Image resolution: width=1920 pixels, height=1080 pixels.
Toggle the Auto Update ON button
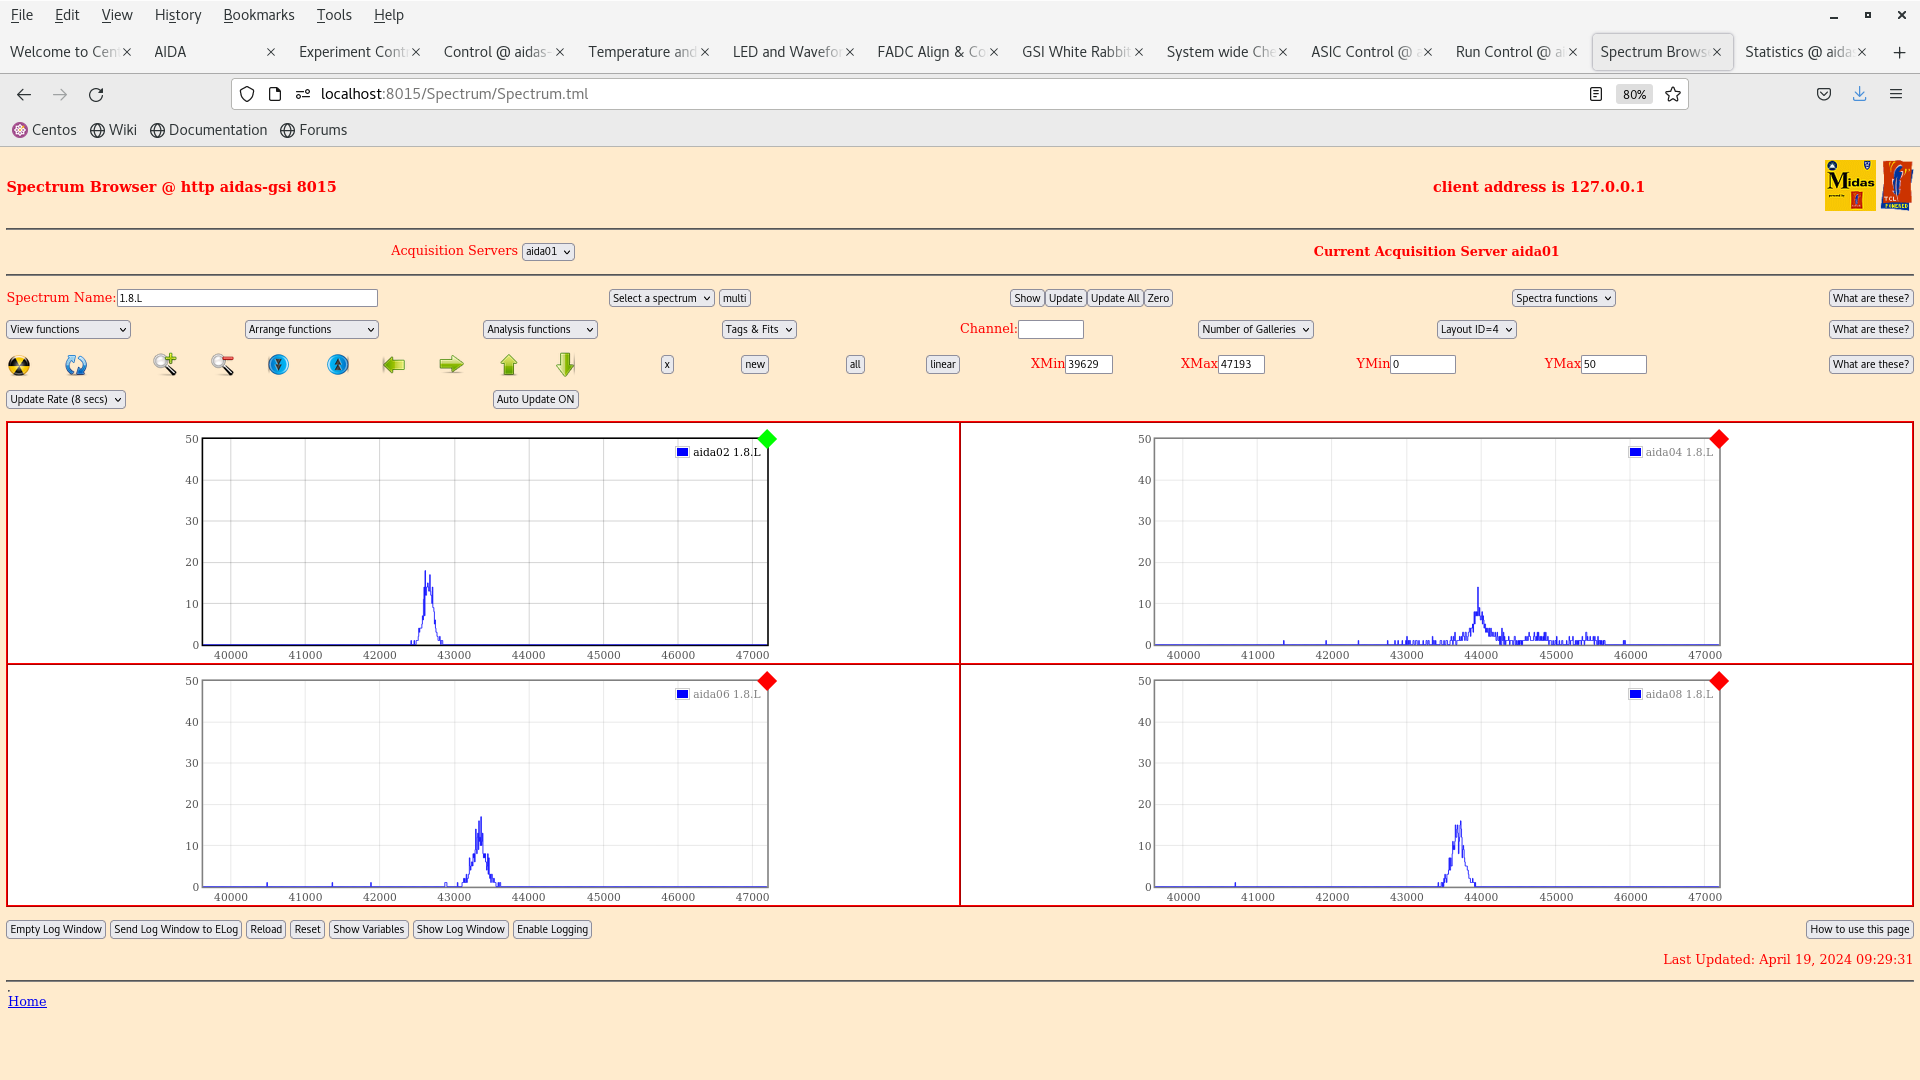pyautogui.click(x=536, y=399)
